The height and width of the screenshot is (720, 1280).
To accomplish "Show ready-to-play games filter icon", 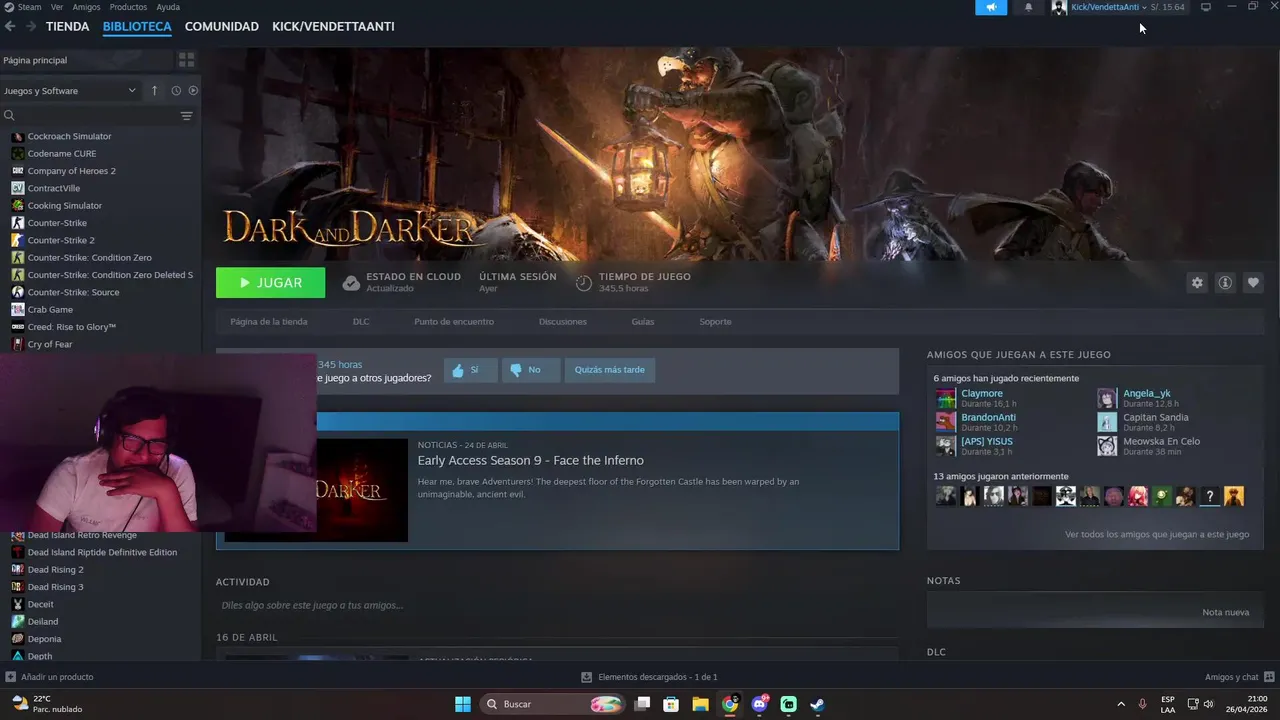I will [193, 91].
